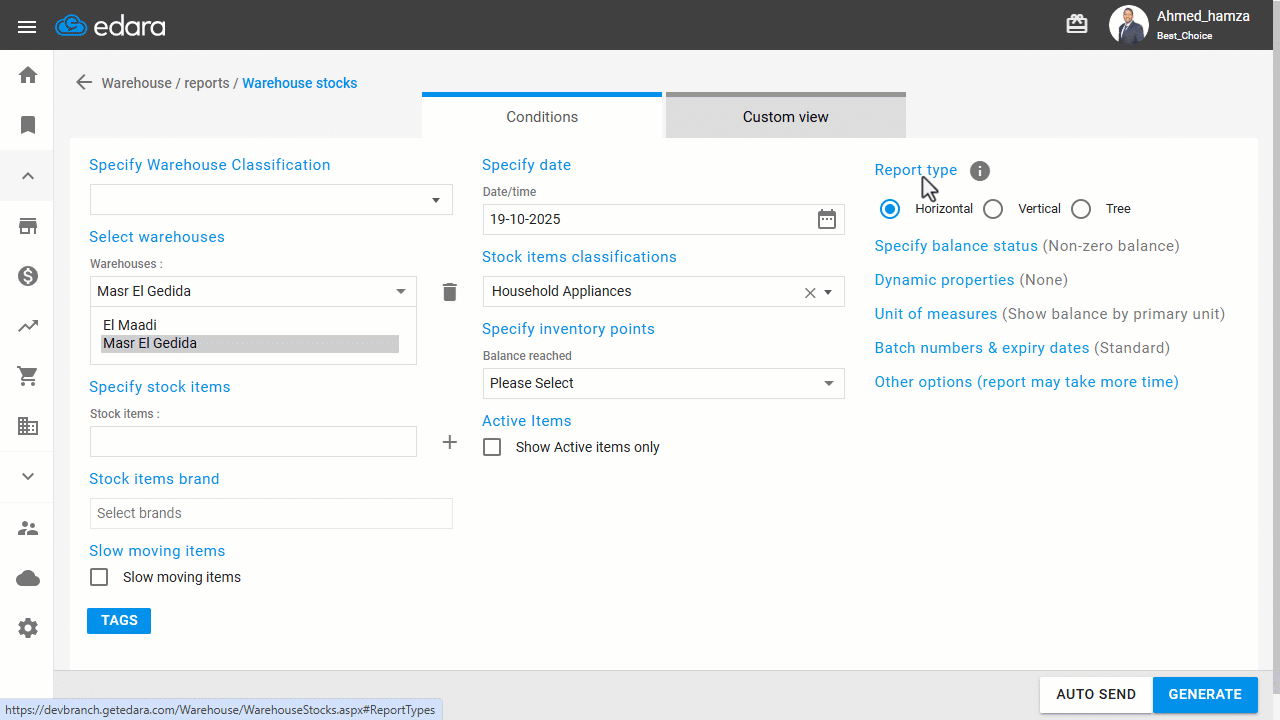This screenshot has height=720, width=1280.
Task: Open Dynamic properties link
Action: click(x=944, y=280)
